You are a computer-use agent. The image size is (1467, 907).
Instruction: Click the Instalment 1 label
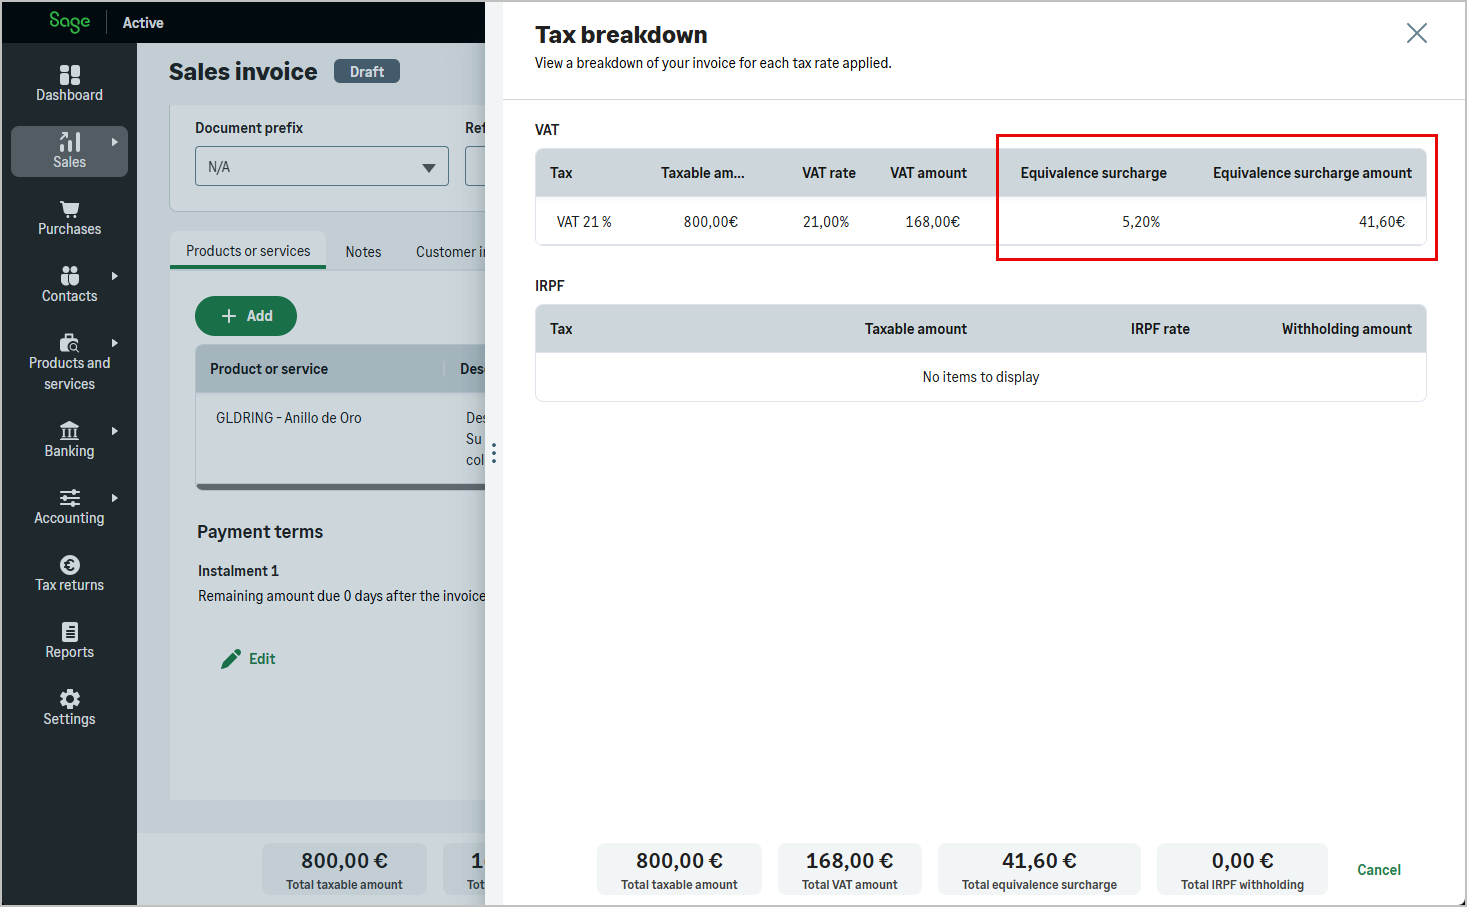pyautogui.click(x=238, y=571)
